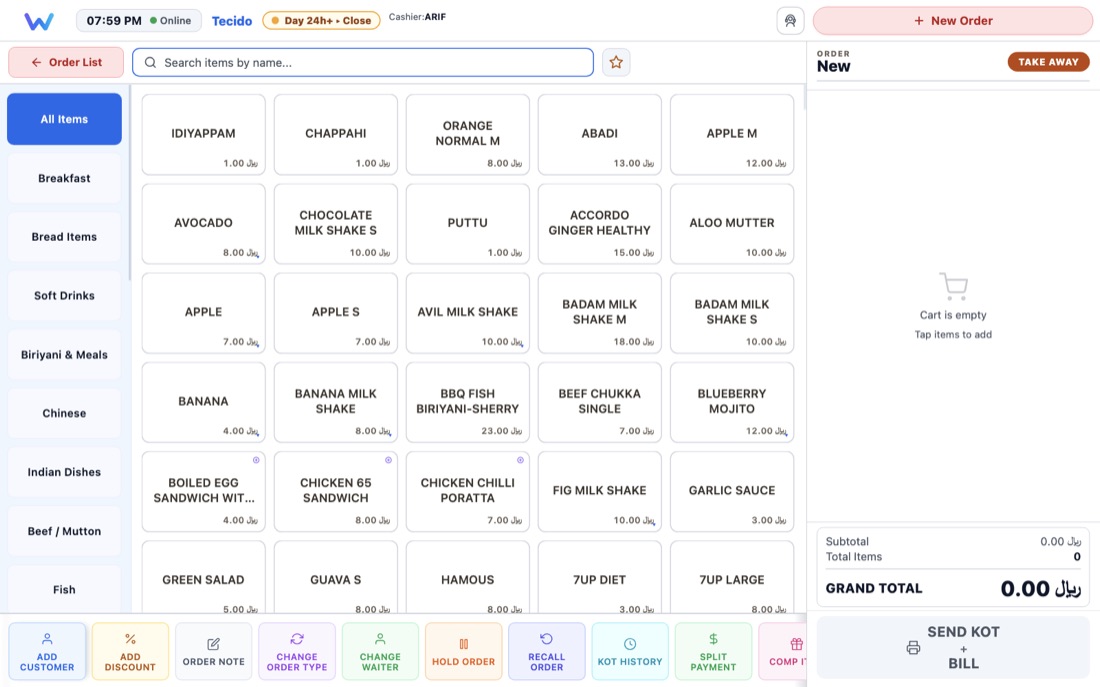
Task: Add AVIL MILK SHAKE to cart
Action: point(467,313)
